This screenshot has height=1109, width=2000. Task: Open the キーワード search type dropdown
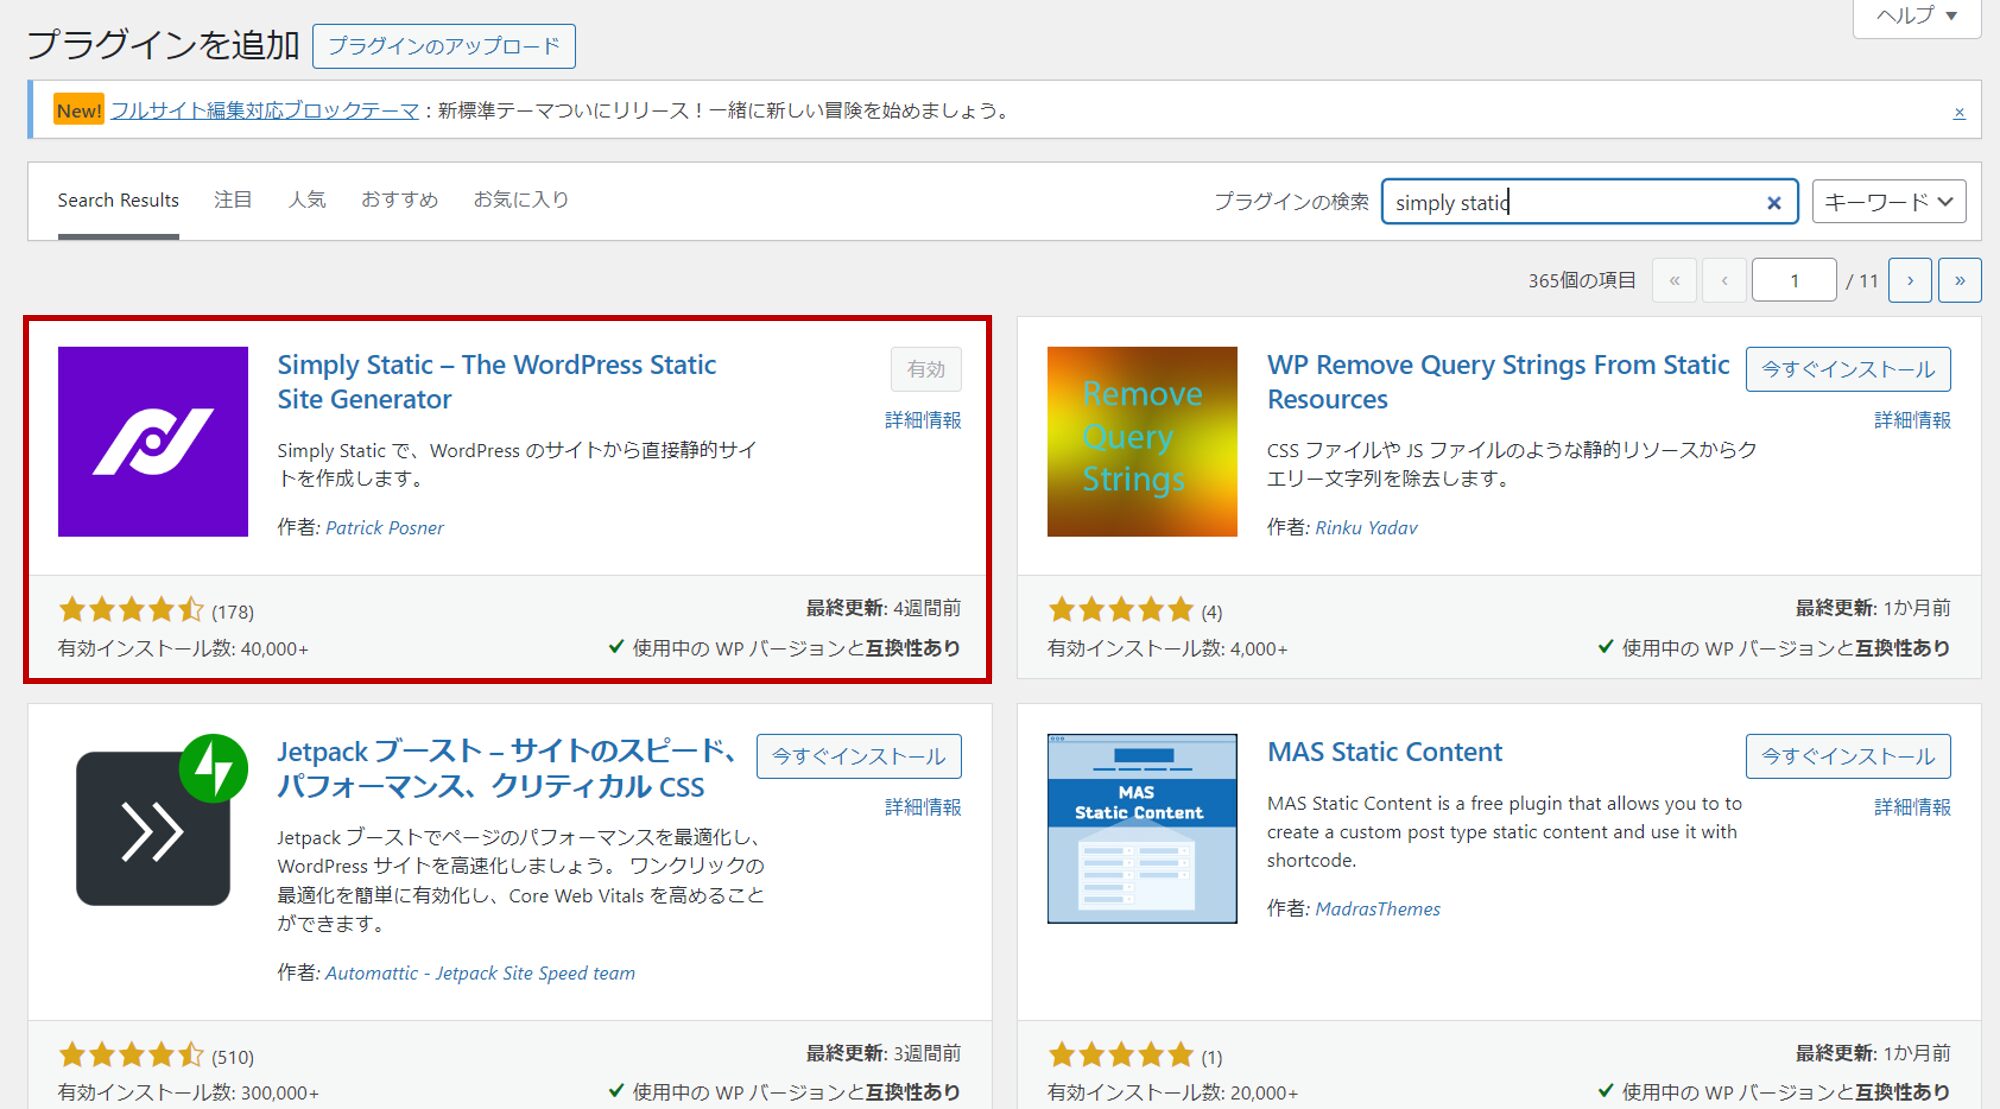(x=1889, y=202)
